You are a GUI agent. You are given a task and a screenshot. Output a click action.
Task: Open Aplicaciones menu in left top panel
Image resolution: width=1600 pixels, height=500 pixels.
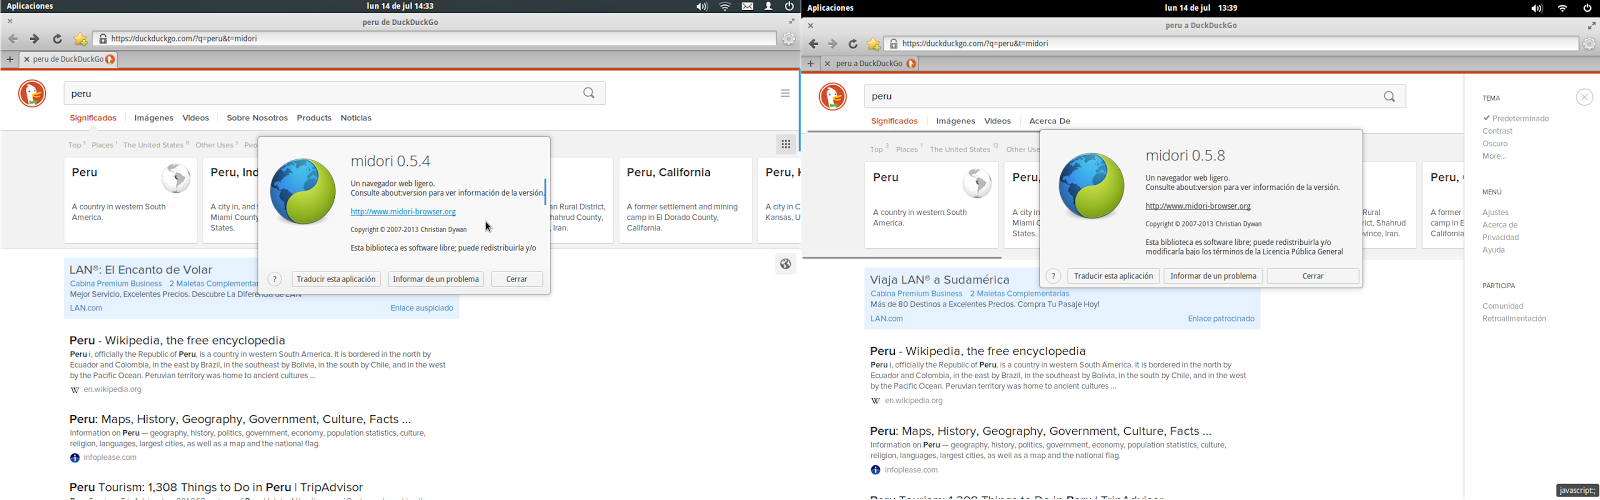(x=30, y=6)
